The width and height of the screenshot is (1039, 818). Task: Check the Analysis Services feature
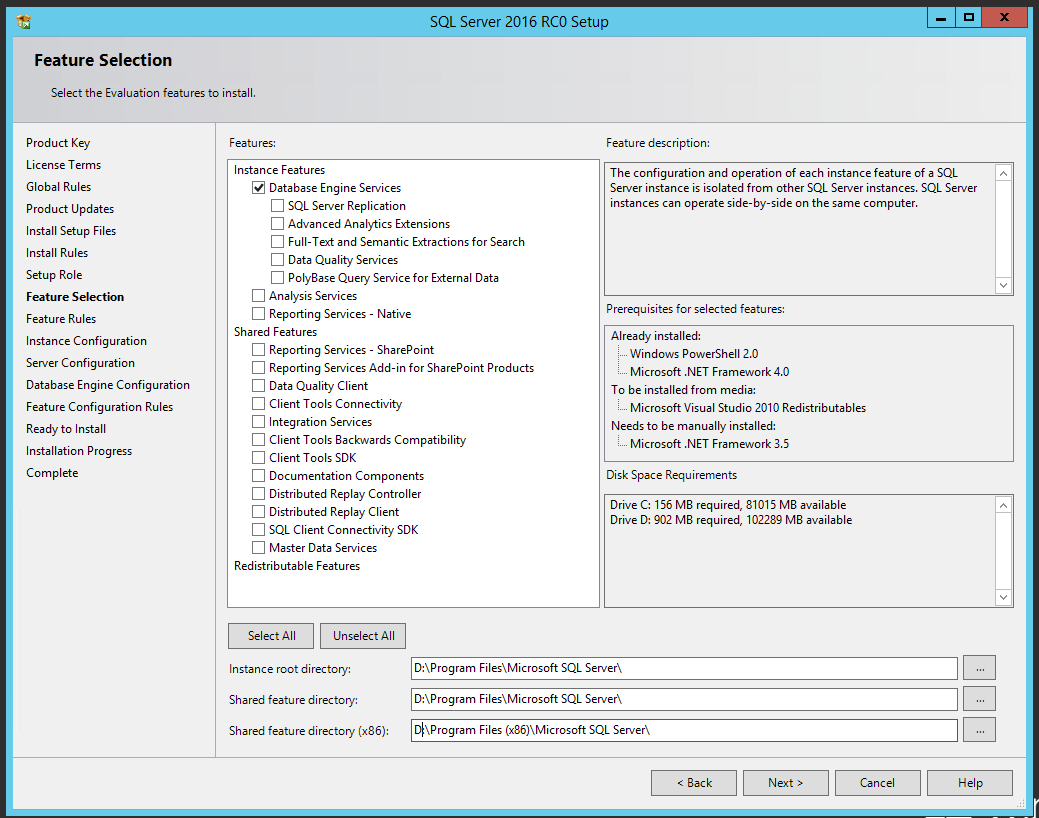tap(258, 295)
